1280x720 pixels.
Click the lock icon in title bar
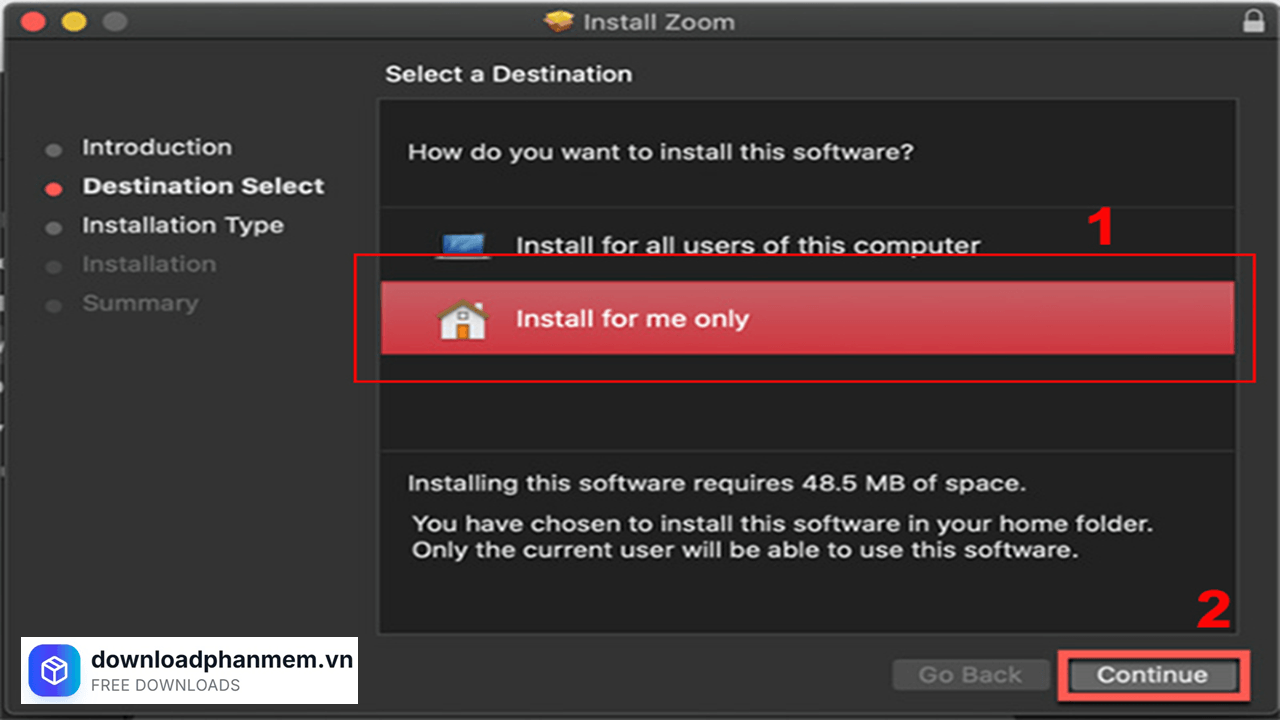click(x=1252, y=21)
